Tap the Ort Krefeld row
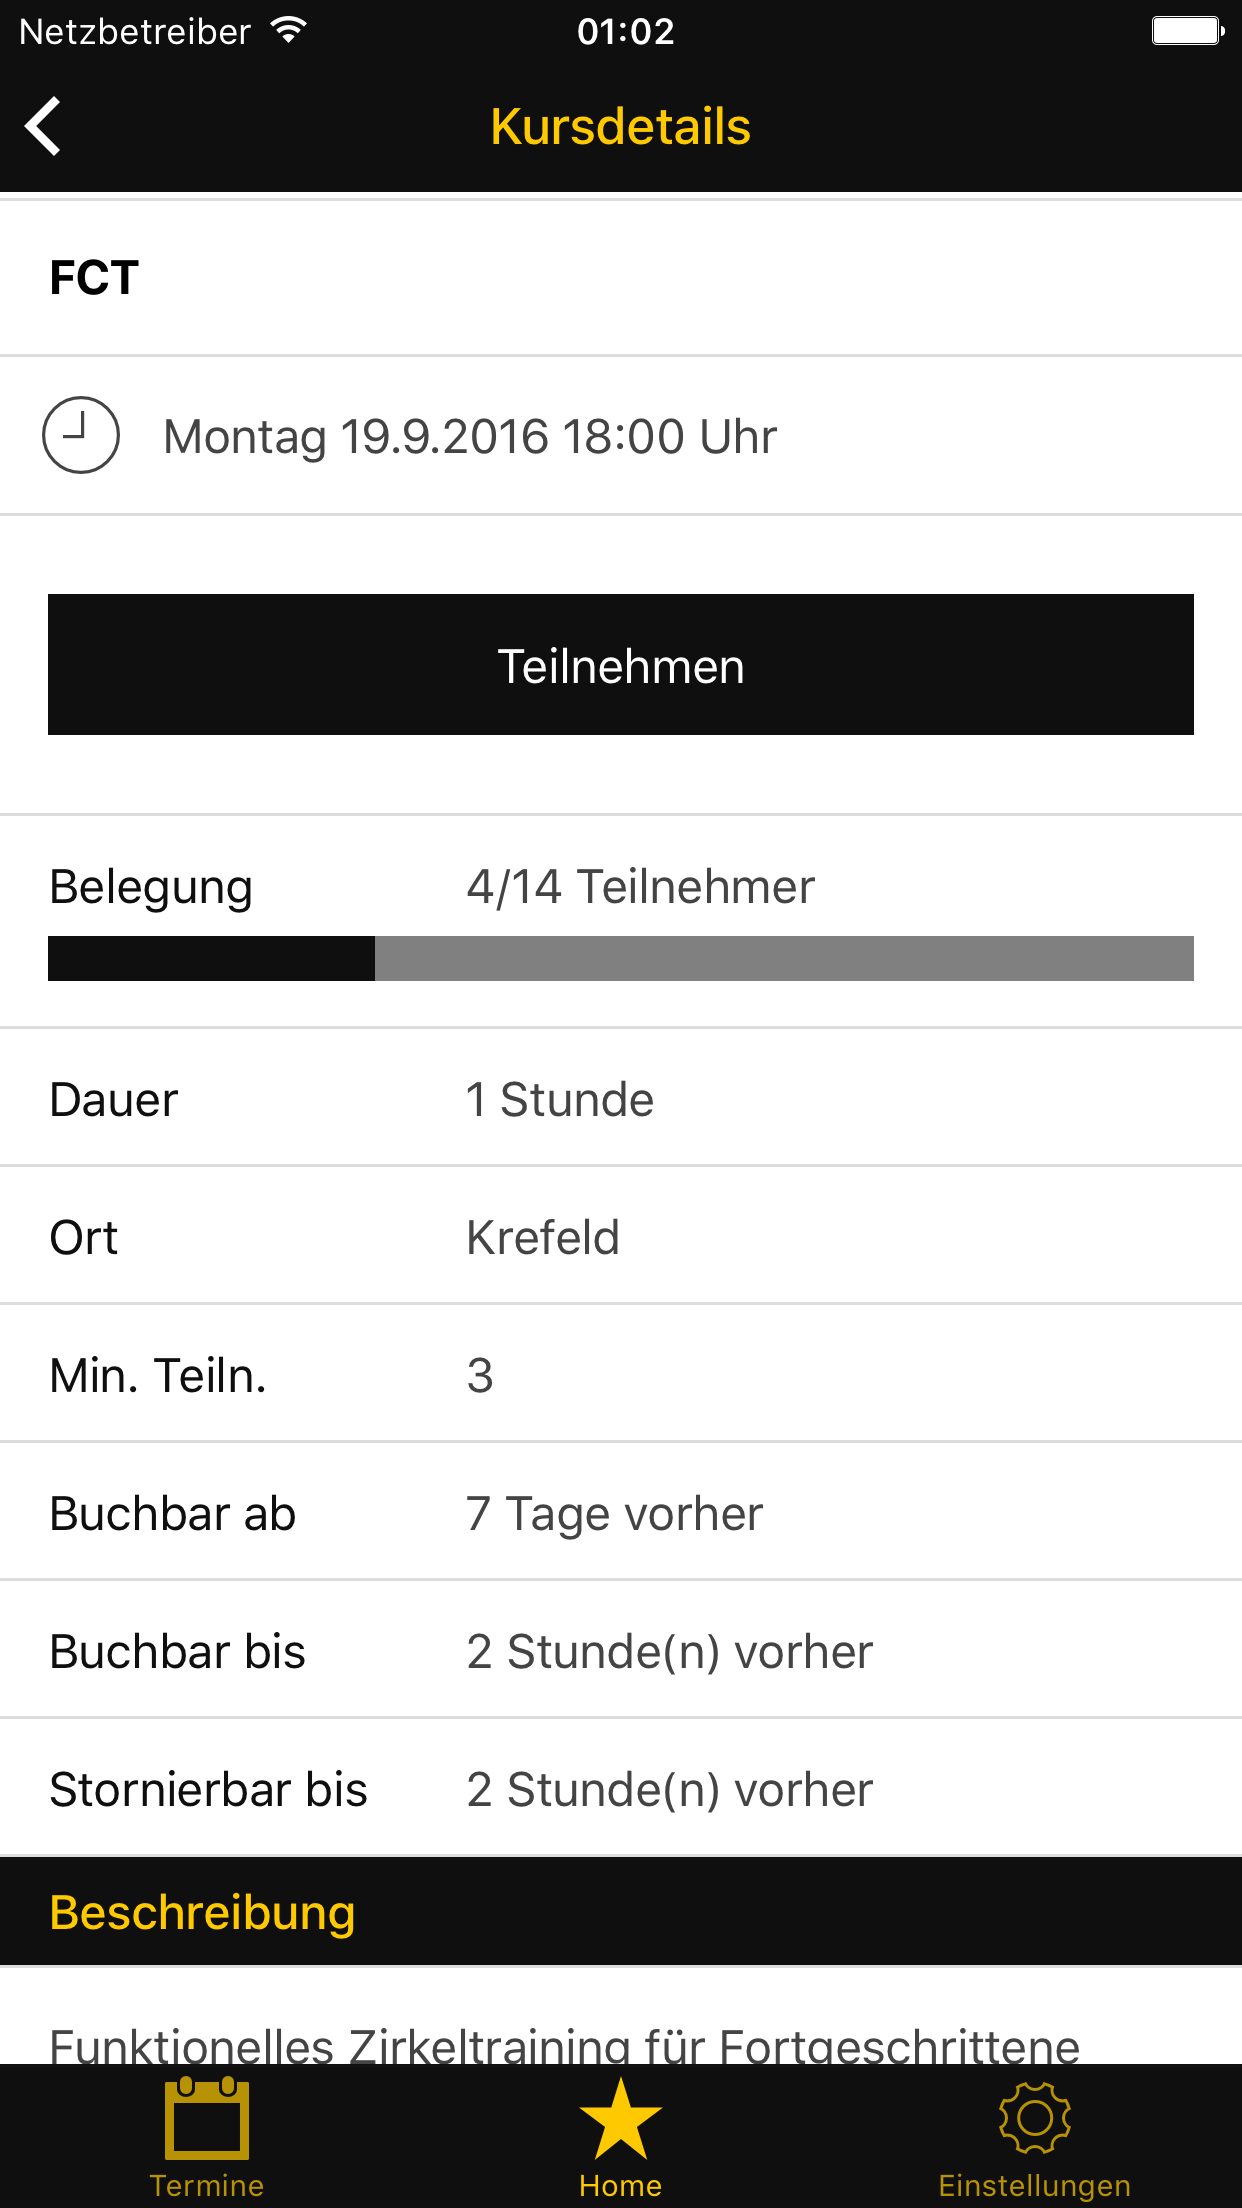Screen dimensions: 1242x2208 click(x=620, y=1237)
